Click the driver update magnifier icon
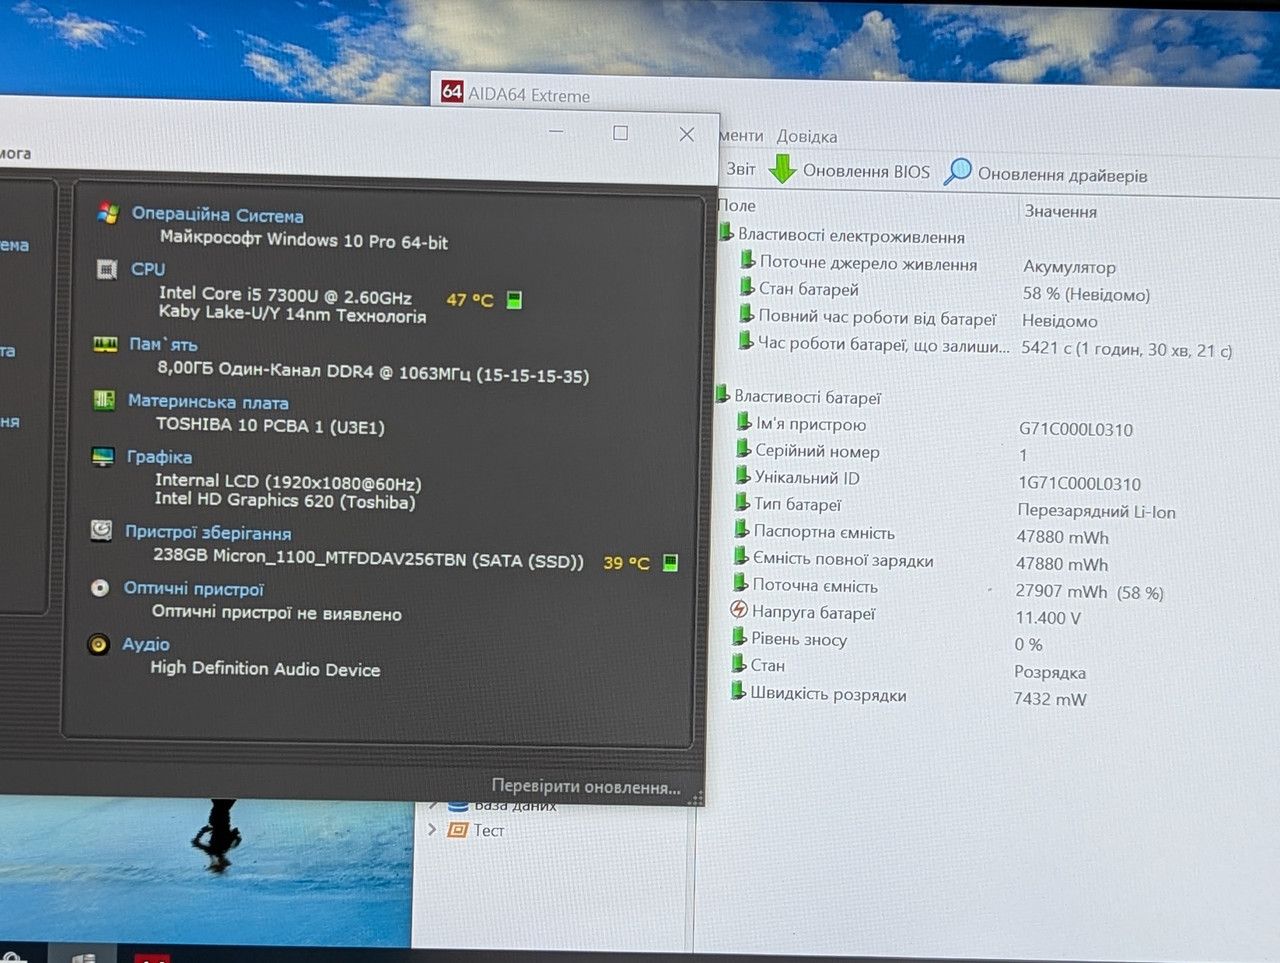Screen dimensions: 1280x963 click(957, 172)
